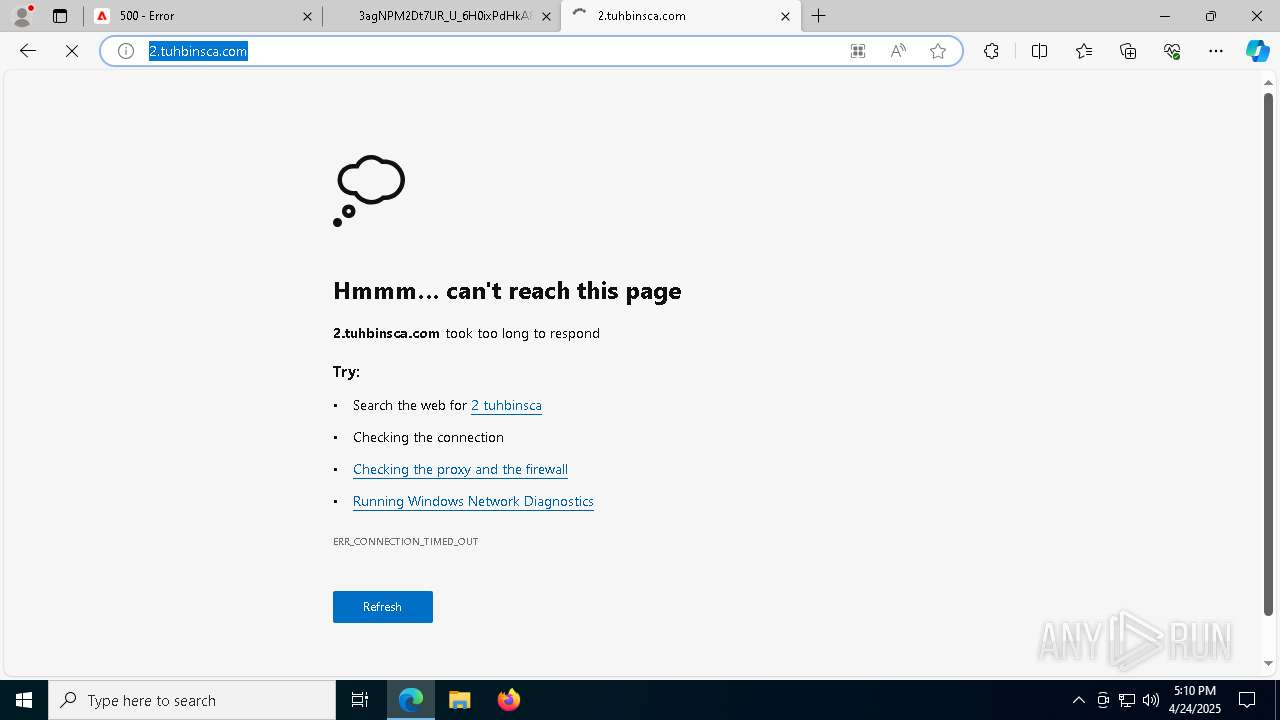Viewport: 1280px width, 720px height.
Task: Open the Extensions puzzle icon
Action: click(991, 51)
